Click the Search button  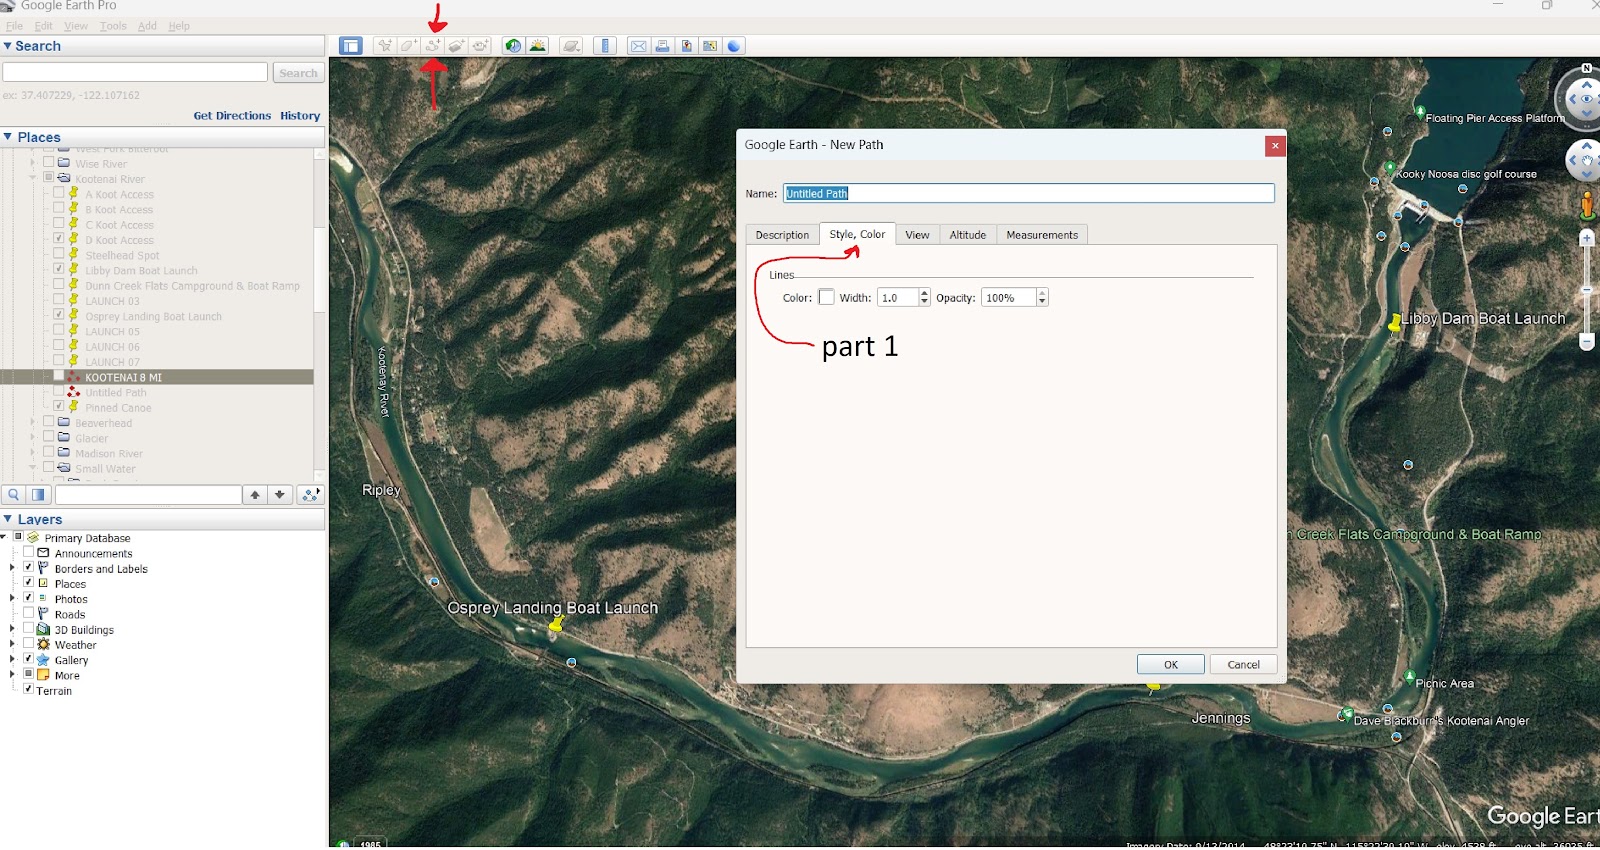click(298, 73)
